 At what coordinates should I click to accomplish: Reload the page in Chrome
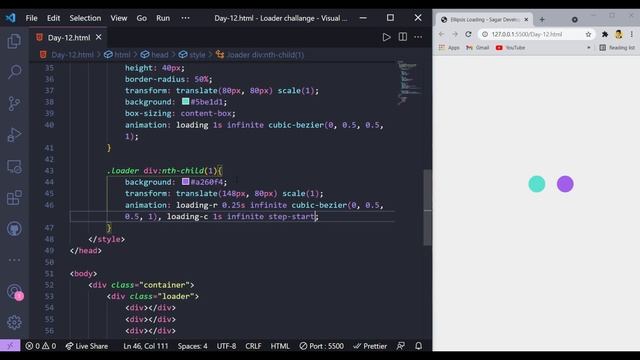click(x=468, y=34)
